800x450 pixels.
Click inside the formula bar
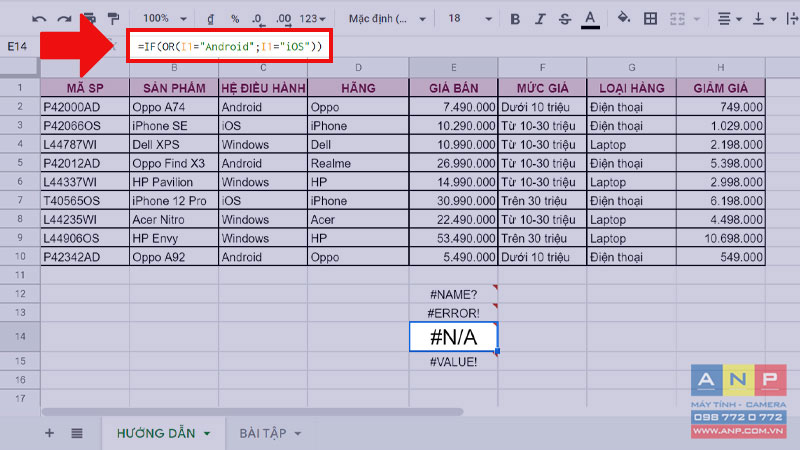point(230,46)
